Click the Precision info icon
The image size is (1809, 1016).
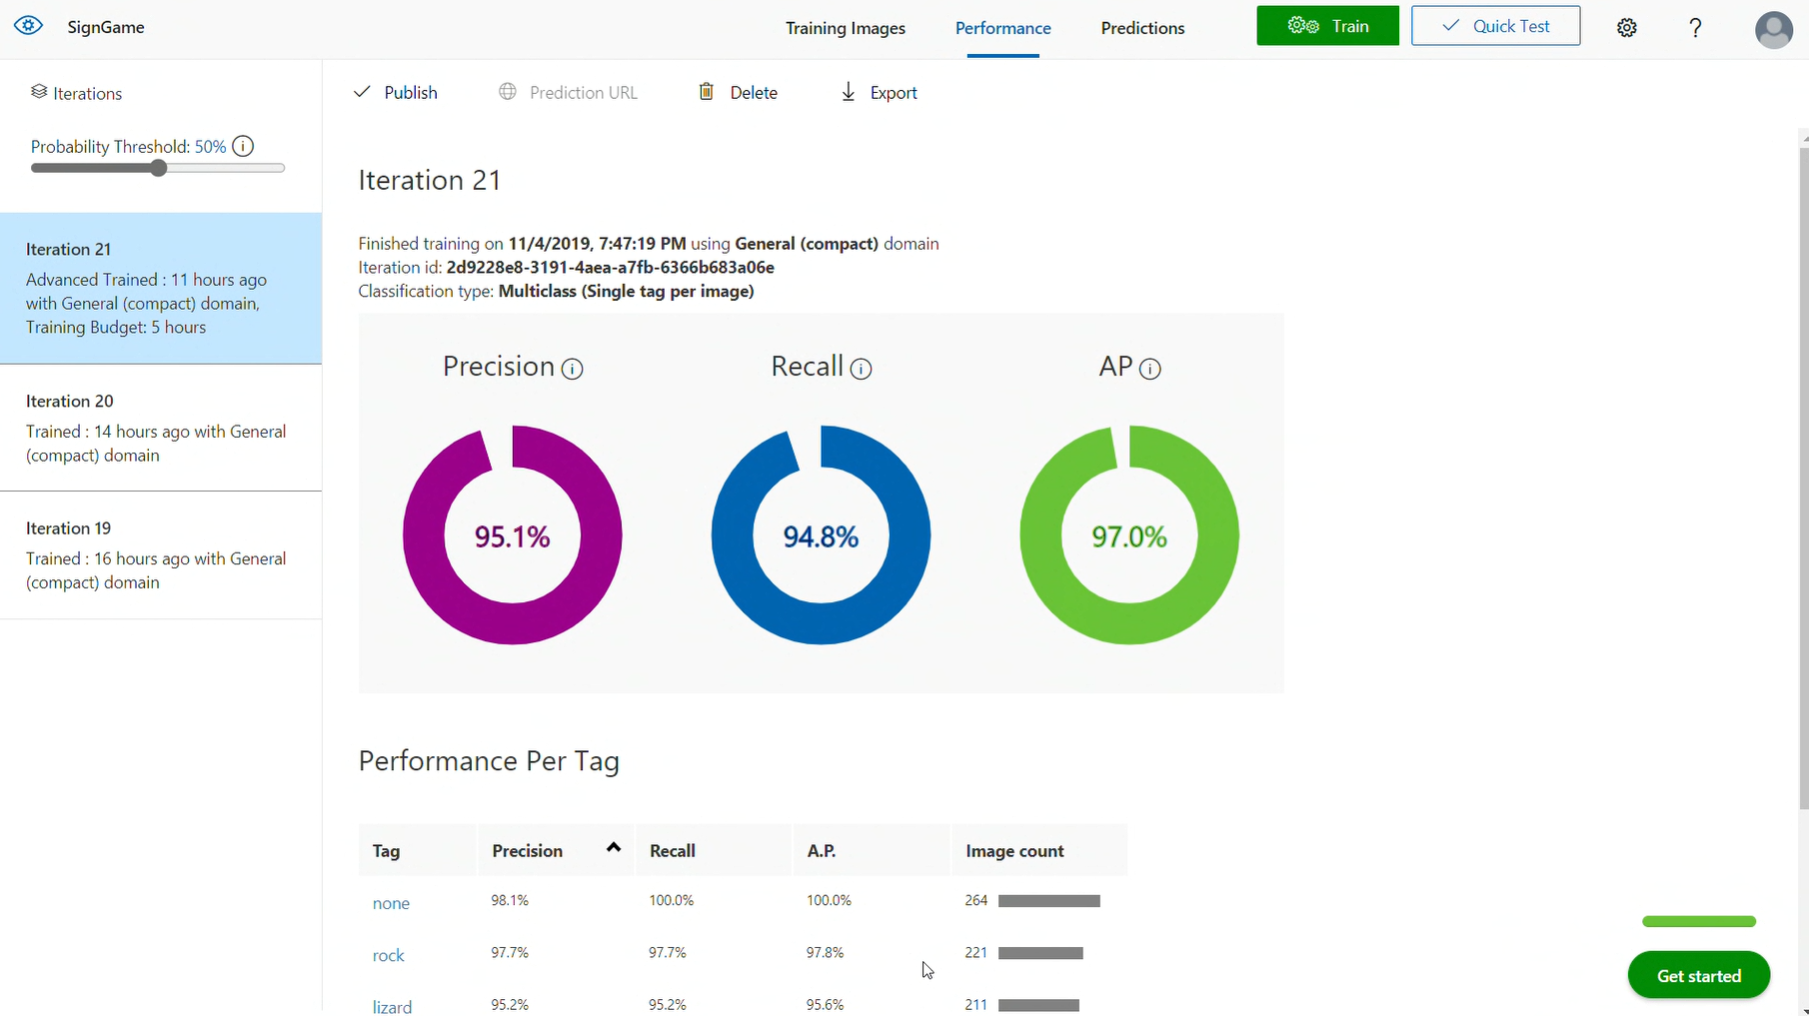pyautogui.click(x=572, y=369)
